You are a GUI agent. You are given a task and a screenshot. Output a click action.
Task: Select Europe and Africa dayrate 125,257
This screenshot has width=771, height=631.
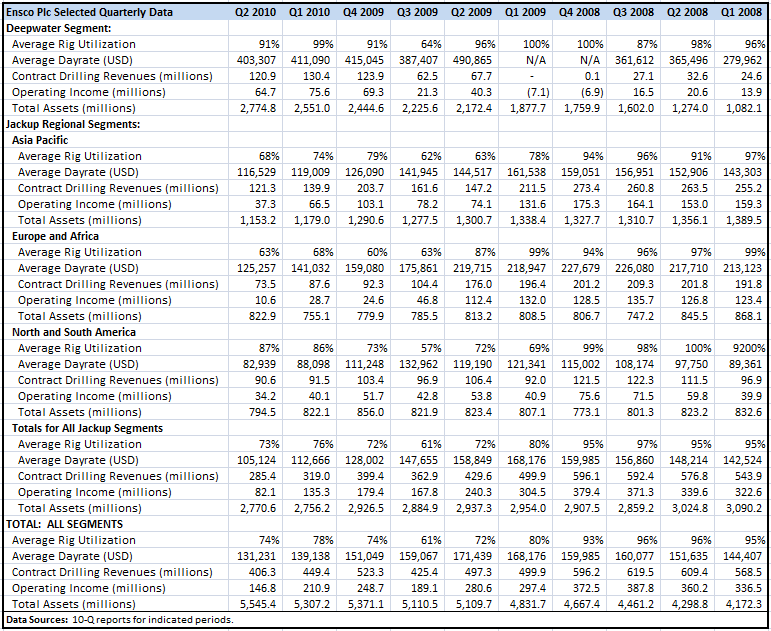(x=256, y=268)
